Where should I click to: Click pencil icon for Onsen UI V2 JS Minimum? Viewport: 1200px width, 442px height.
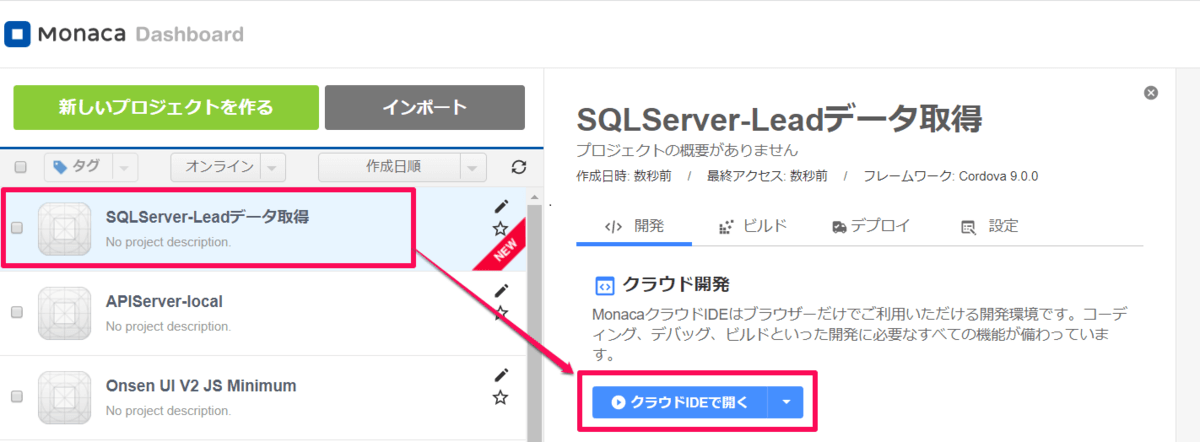pyautogui.click(x=501, y=375)
